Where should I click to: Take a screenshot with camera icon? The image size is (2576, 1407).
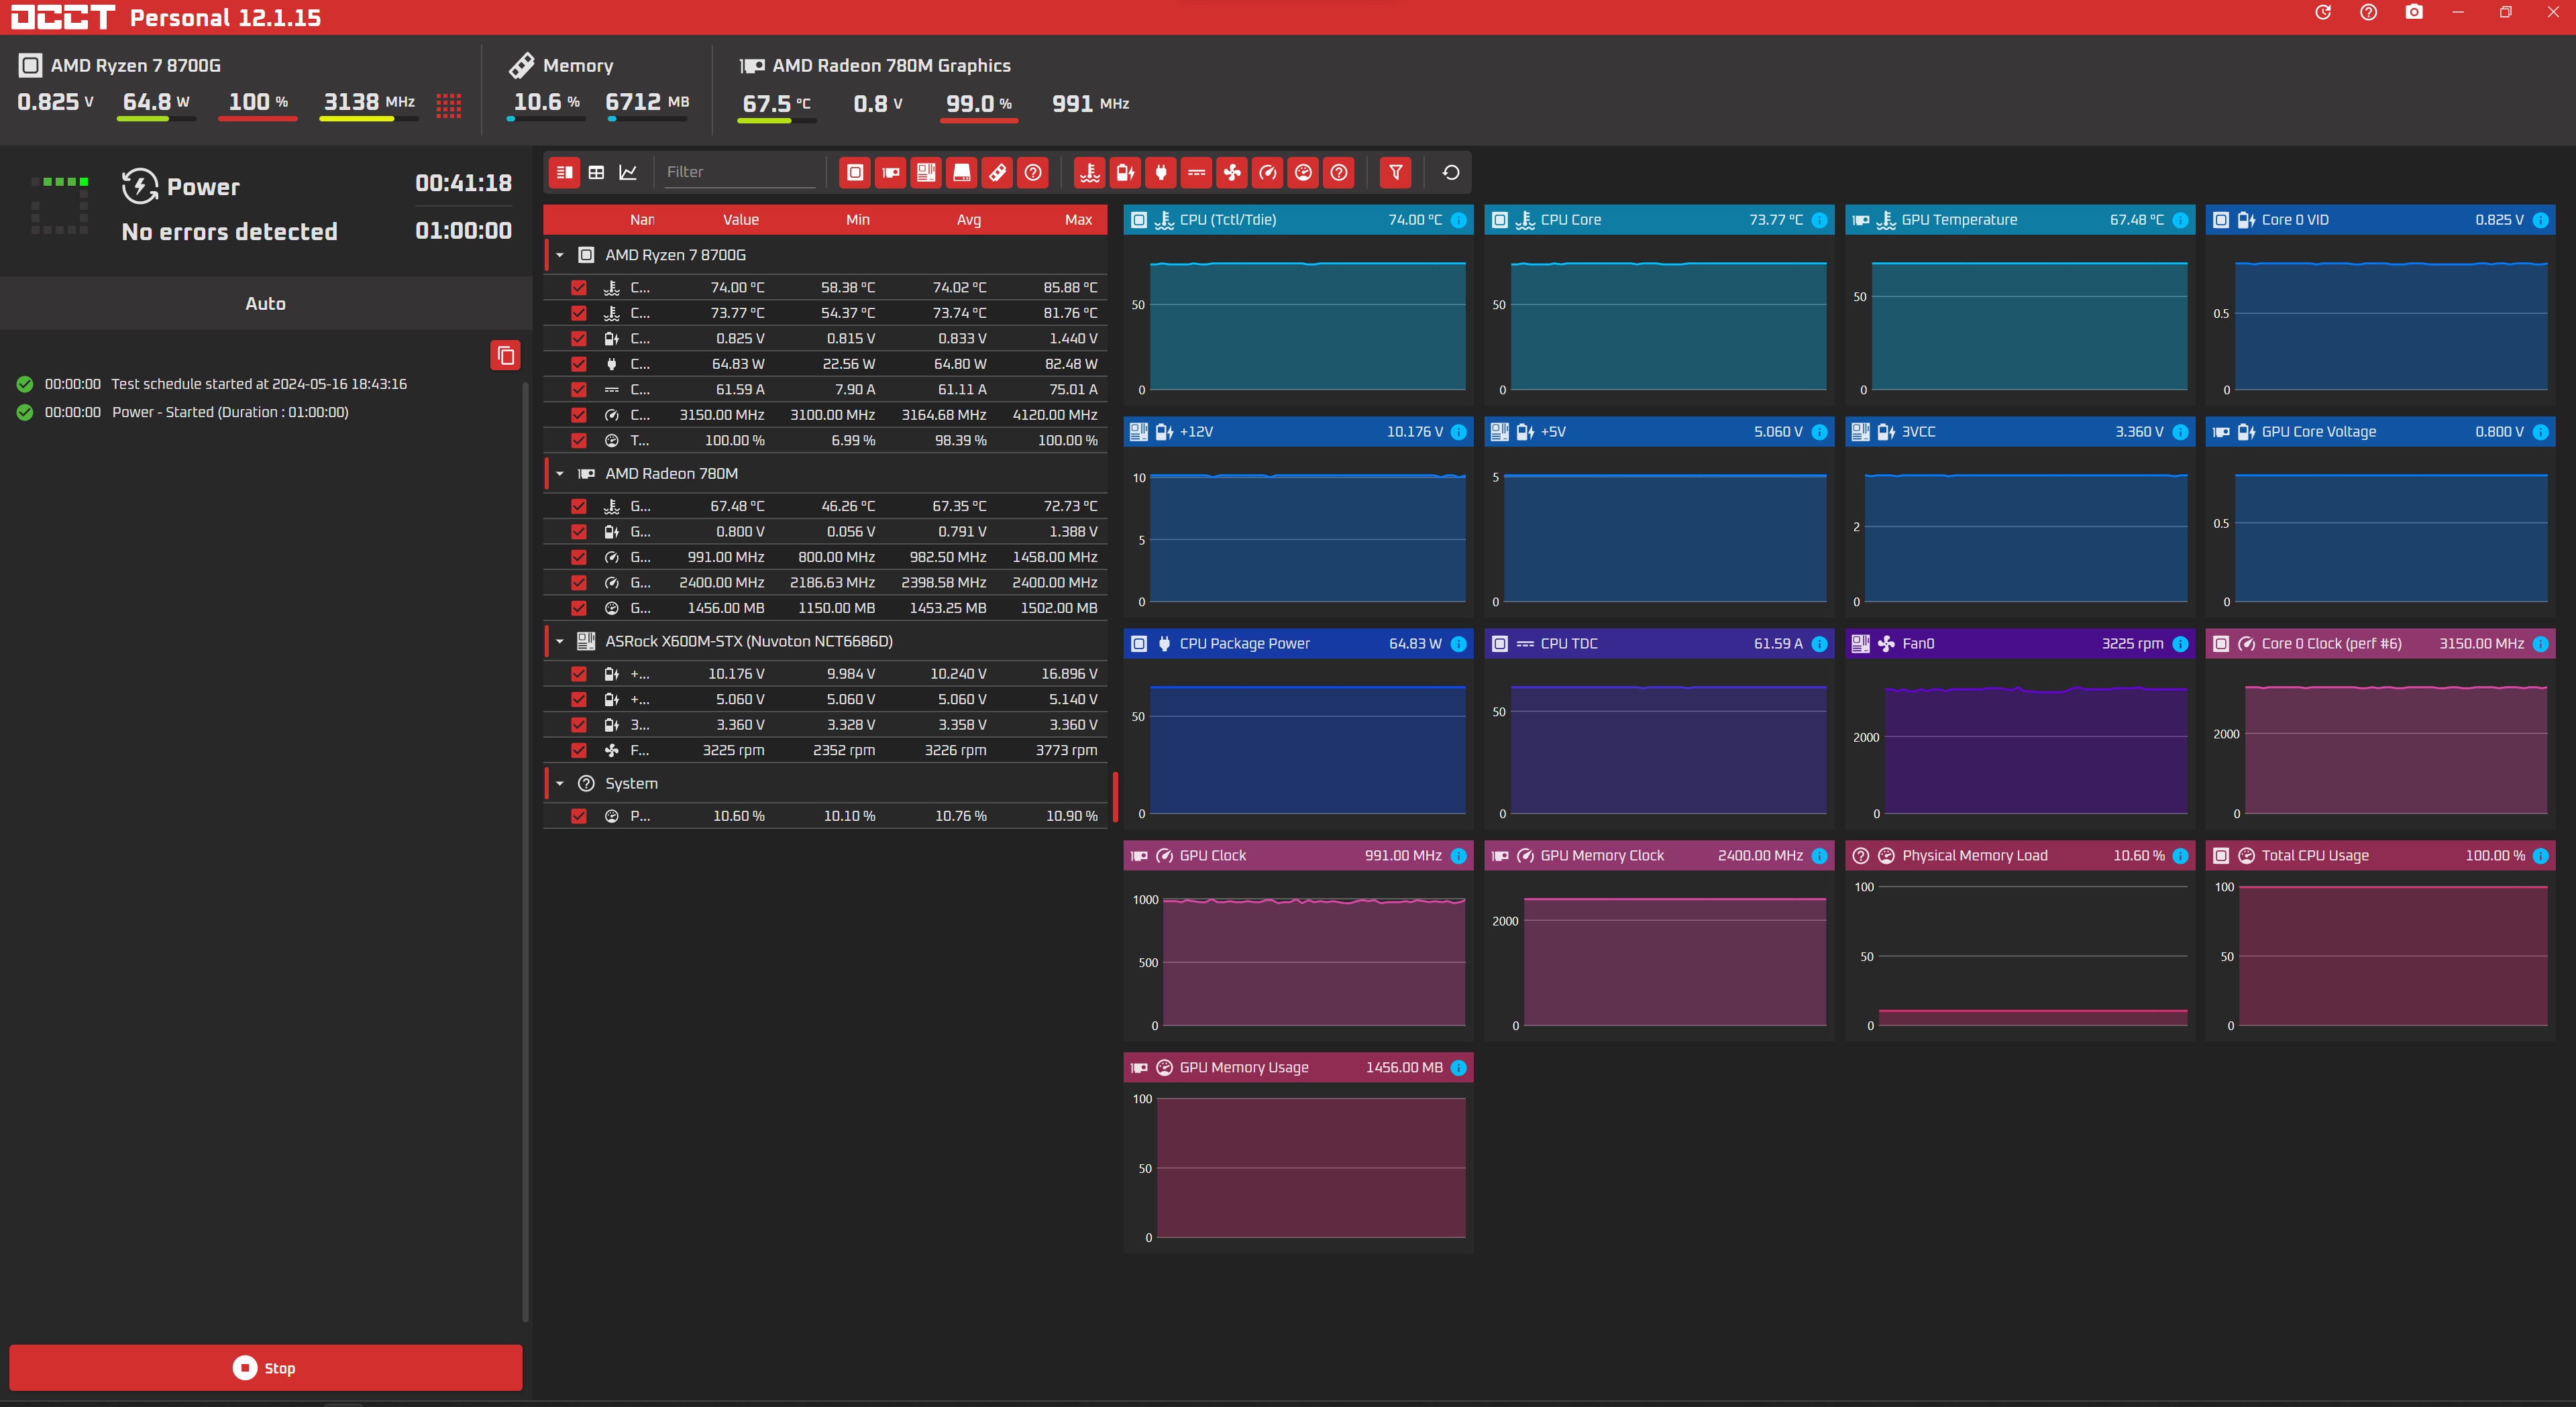tap(2414, 12)
